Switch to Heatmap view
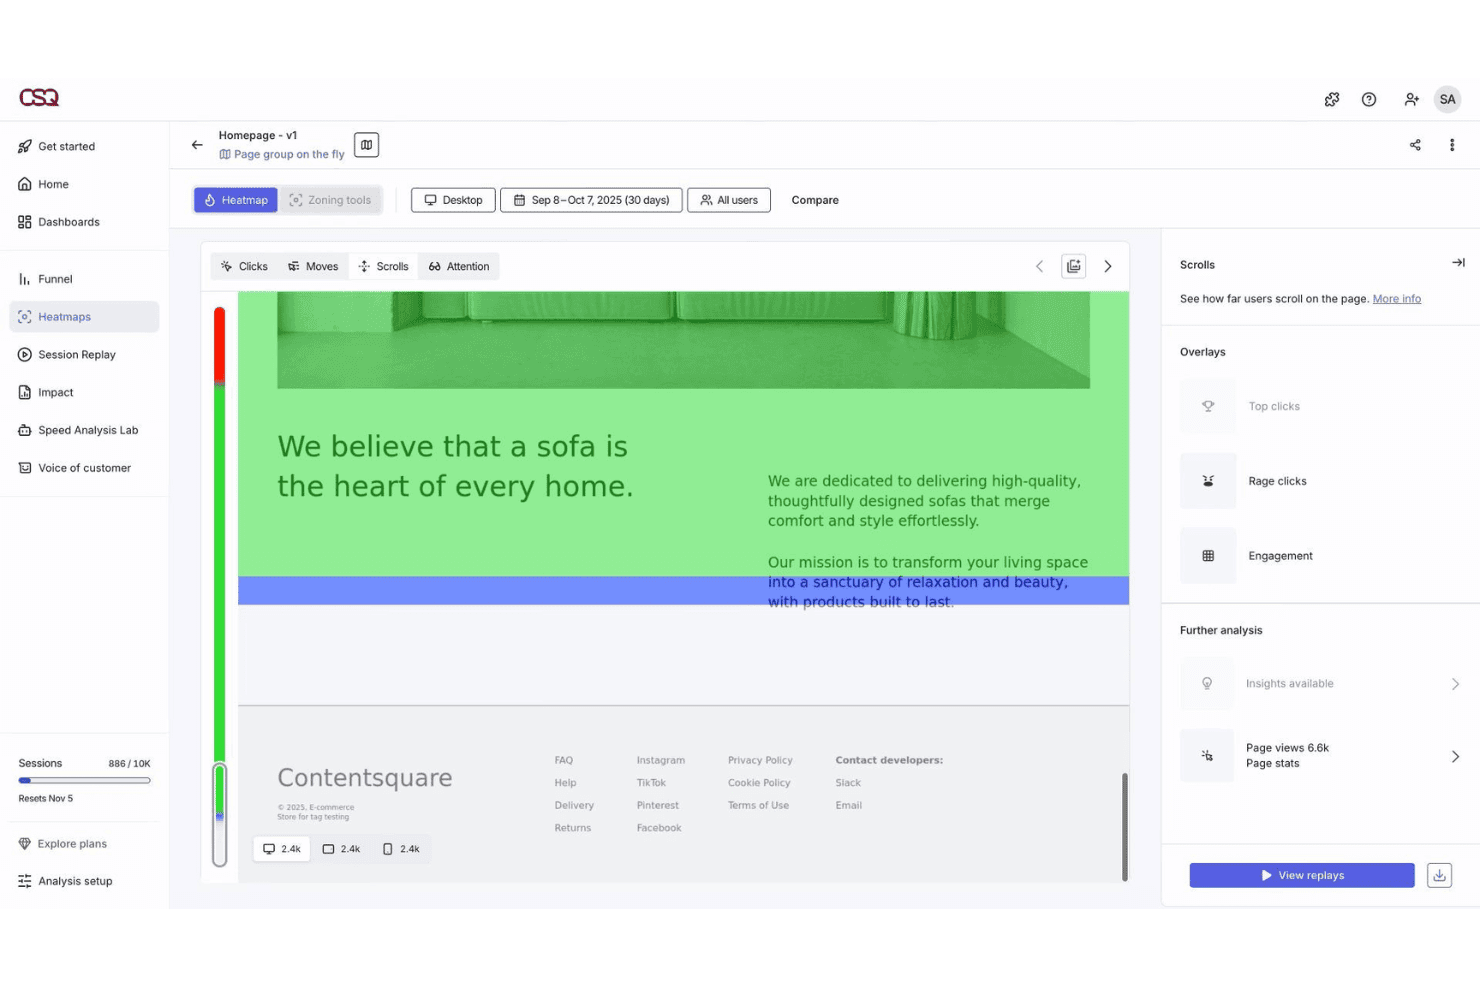Viewport: 1480px width, 987px height. point(236,200)
